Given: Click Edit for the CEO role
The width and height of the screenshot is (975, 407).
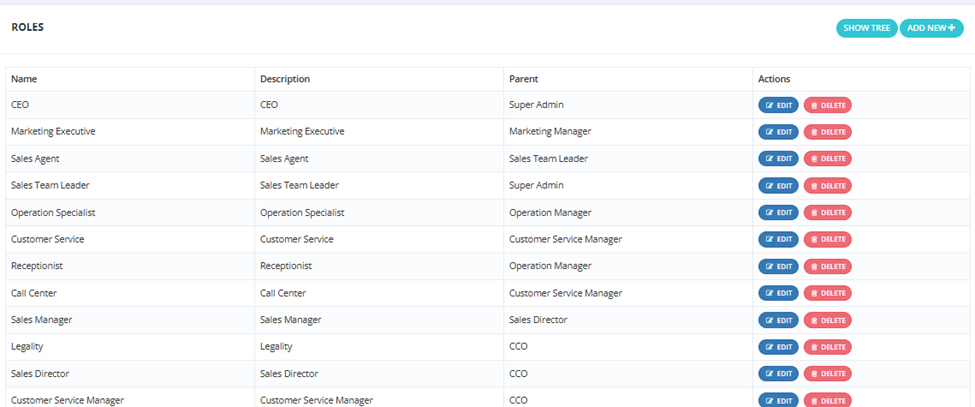Looking at the screenshot, I should (778, 105).
